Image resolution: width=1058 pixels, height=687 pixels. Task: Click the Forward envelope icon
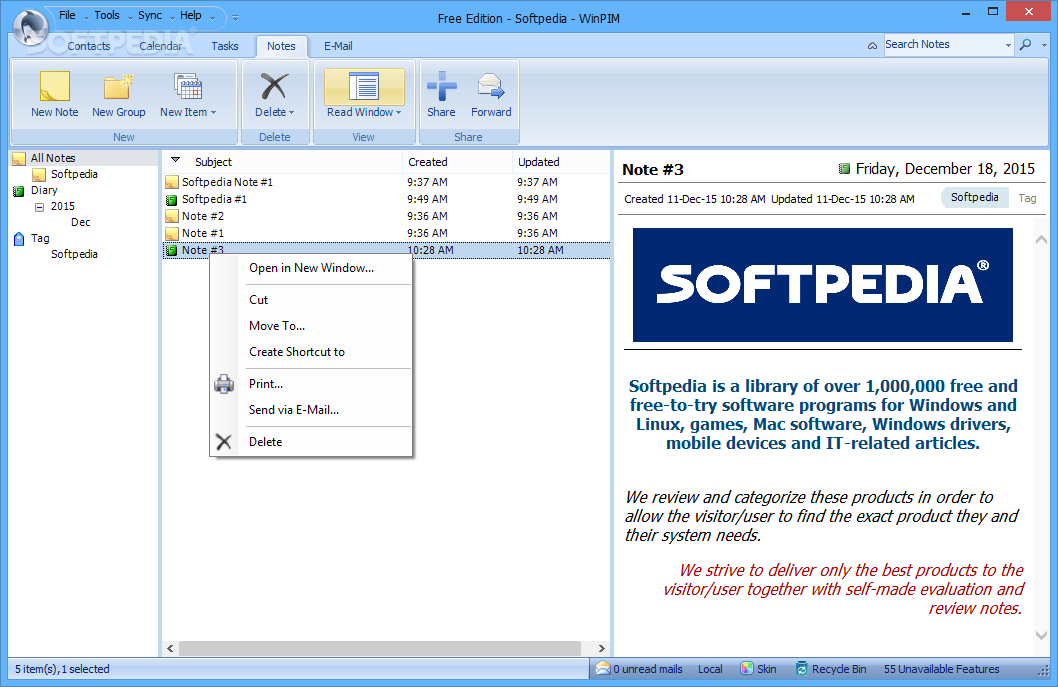coord(491,86)
